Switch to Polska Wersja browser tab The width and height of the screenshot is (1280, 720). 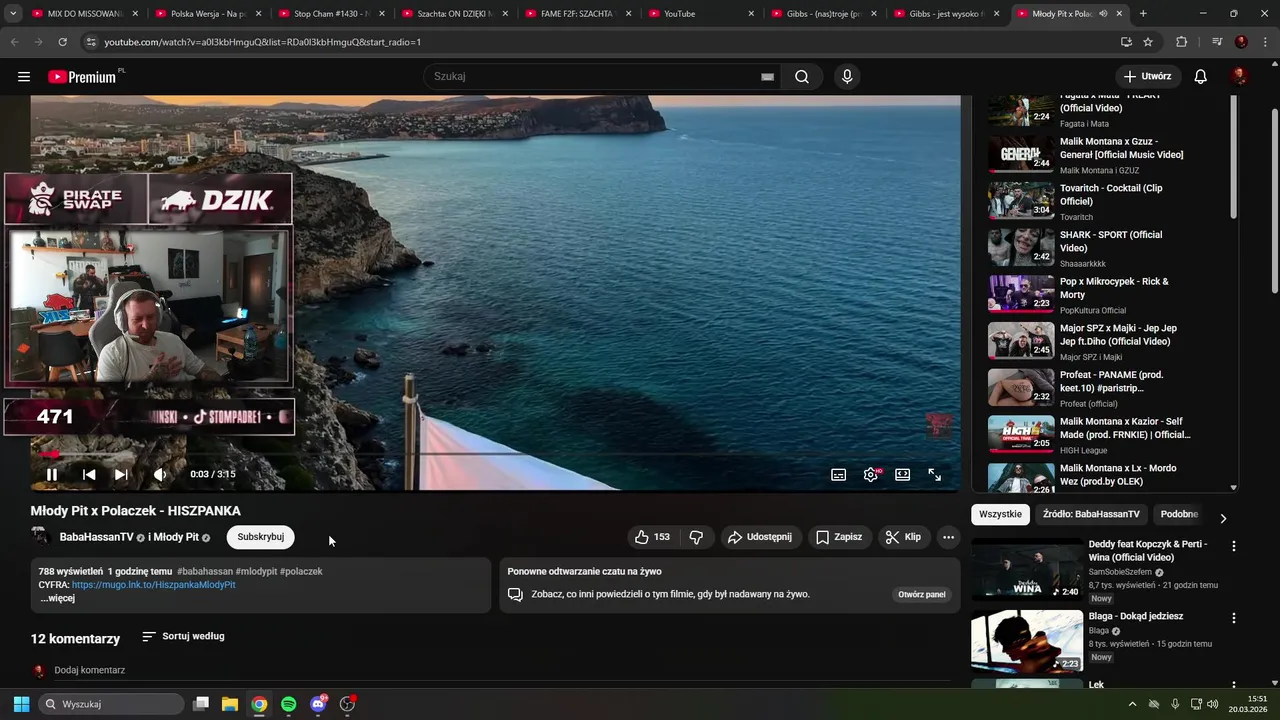tap(208, 14)
